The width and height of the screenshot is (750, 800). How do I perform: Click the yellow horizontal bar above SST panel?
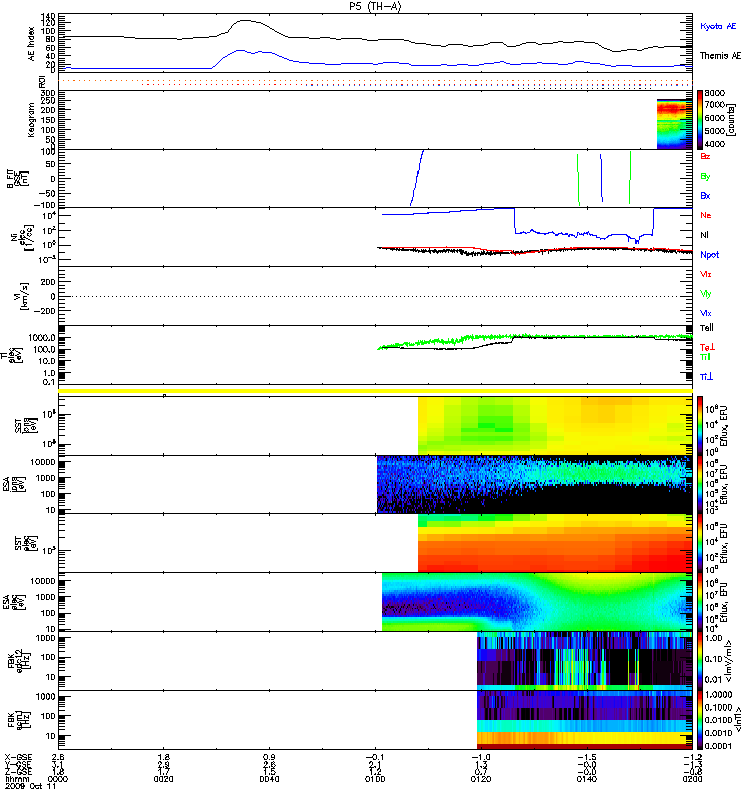[376, 391]
